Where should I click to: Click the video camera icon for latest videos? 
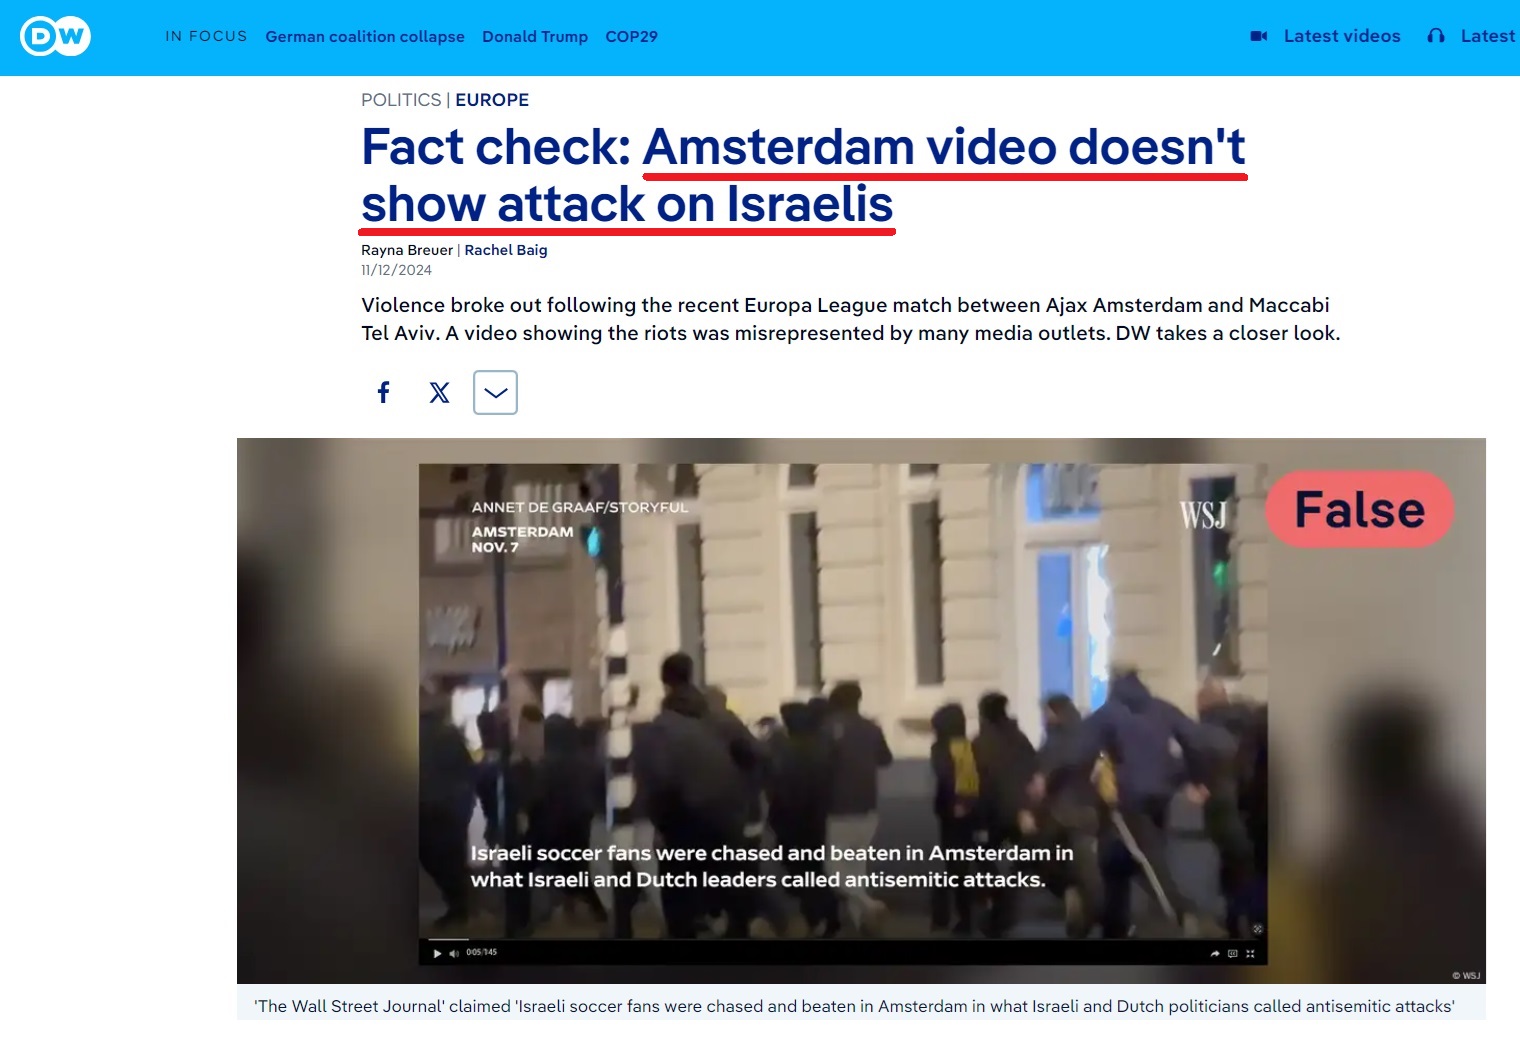[x=1259, y=36]
